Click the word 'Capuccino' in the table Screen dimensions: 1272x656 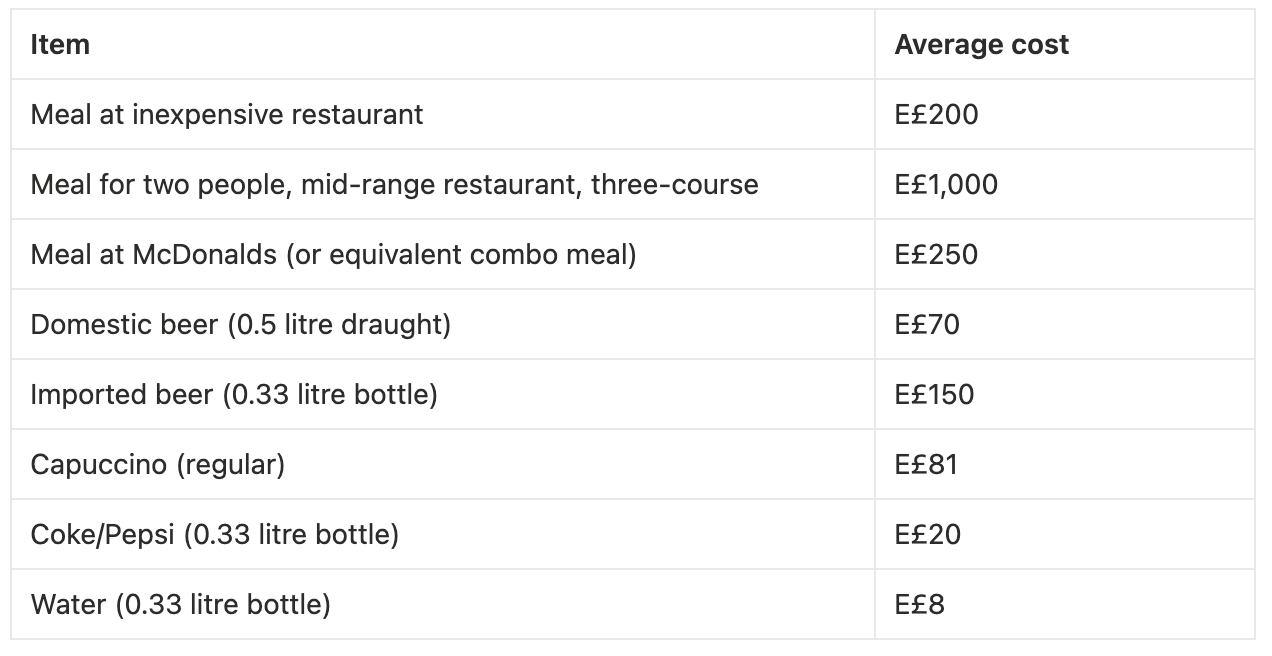99,465
